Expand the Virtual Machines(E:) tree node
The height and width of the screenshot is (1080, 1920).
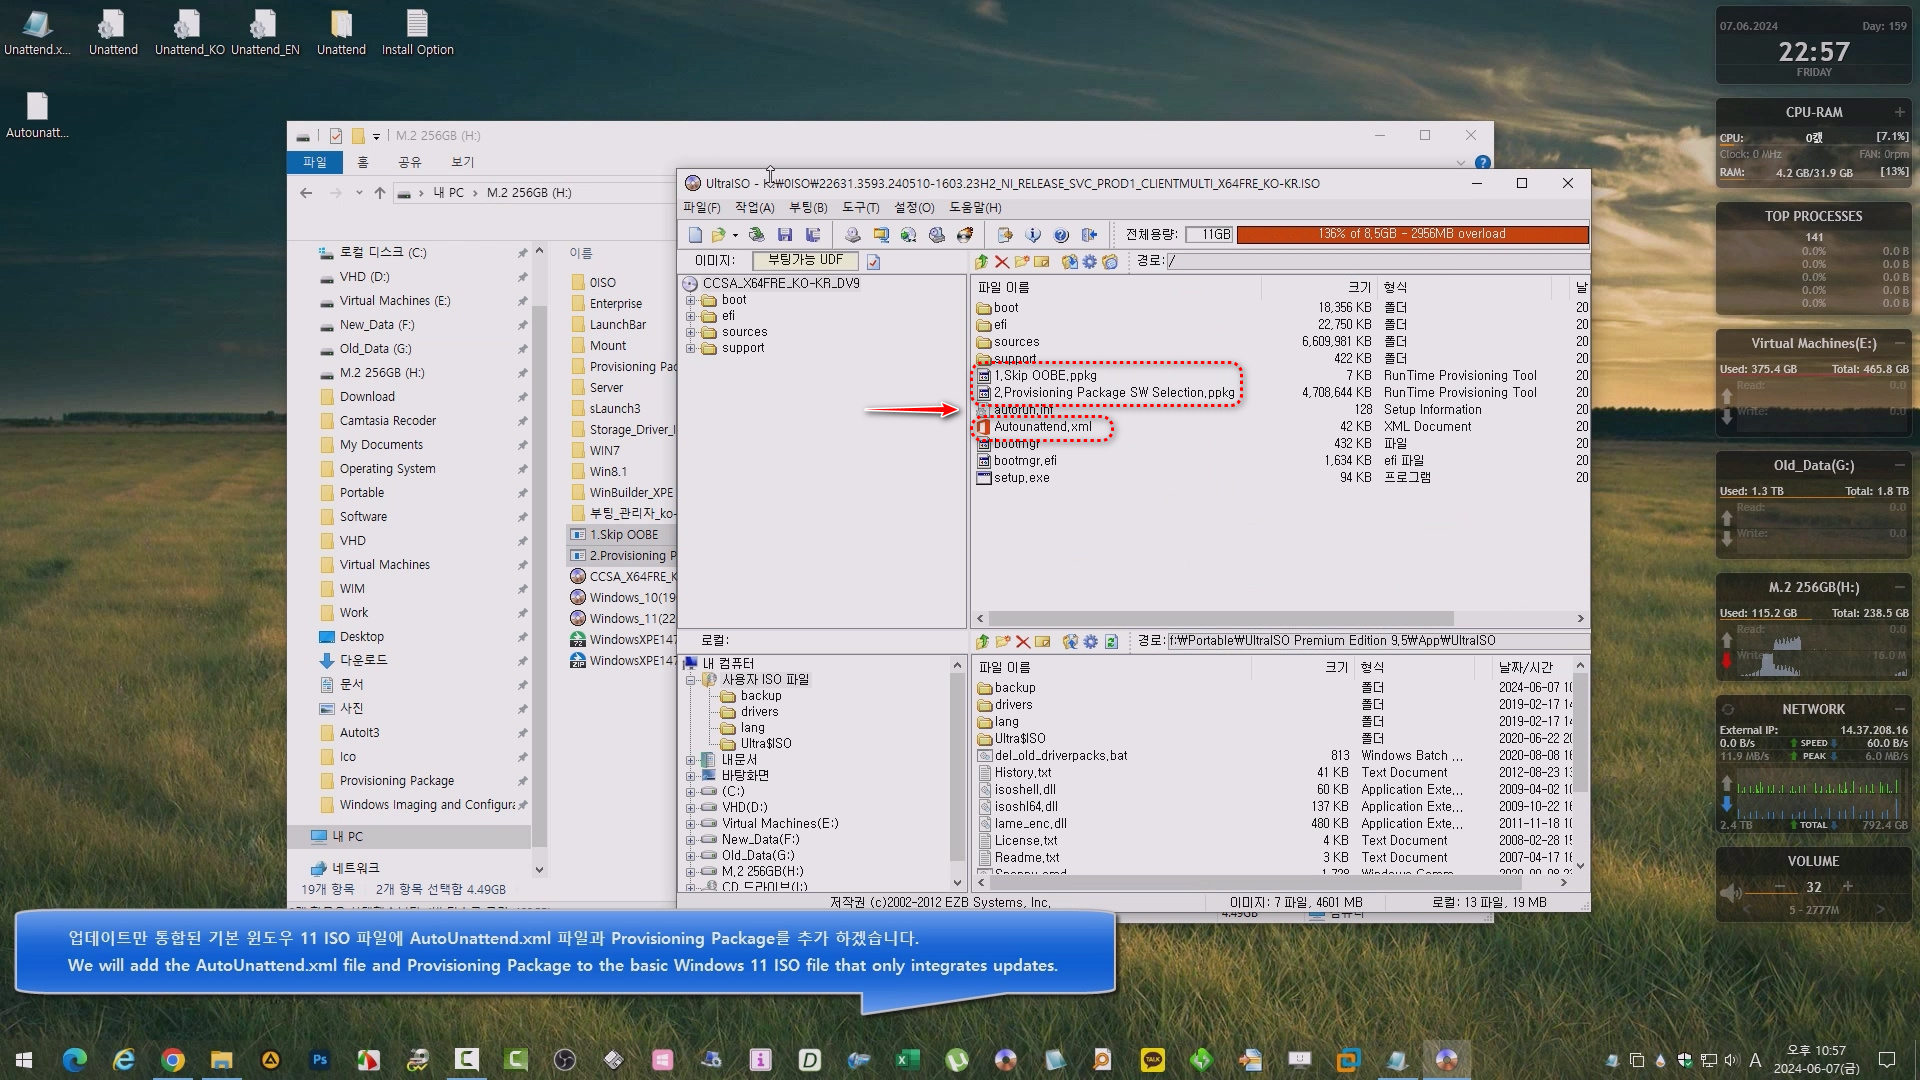[690, 824]
